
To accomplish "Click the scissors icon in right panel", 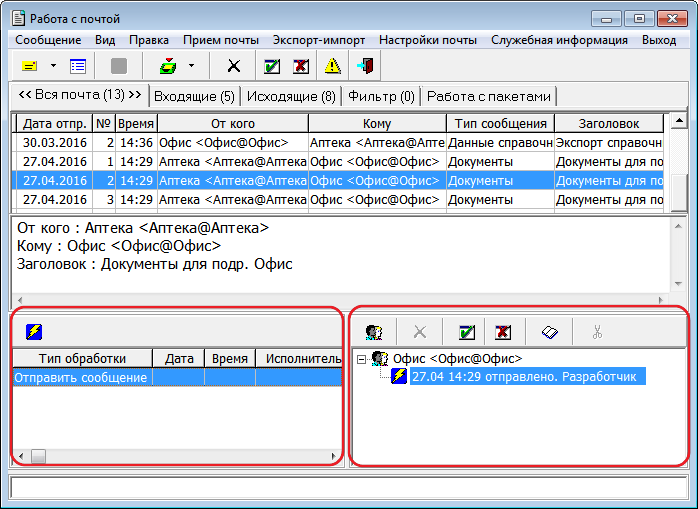I will click(x=597, y=332).
